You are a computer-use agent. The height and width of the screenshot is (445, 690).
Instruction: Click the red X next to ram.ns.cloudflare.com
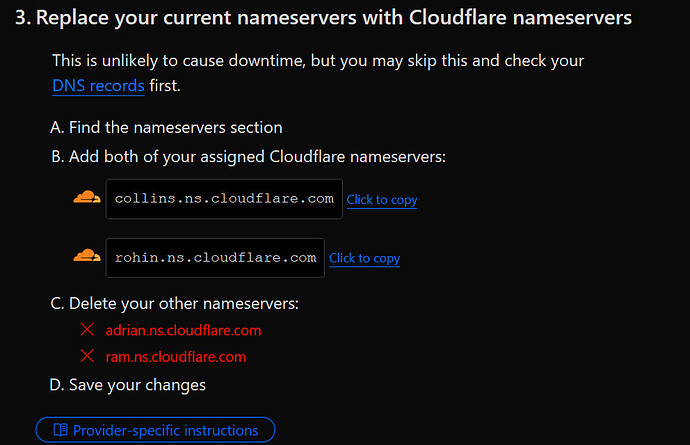[87, 356]
